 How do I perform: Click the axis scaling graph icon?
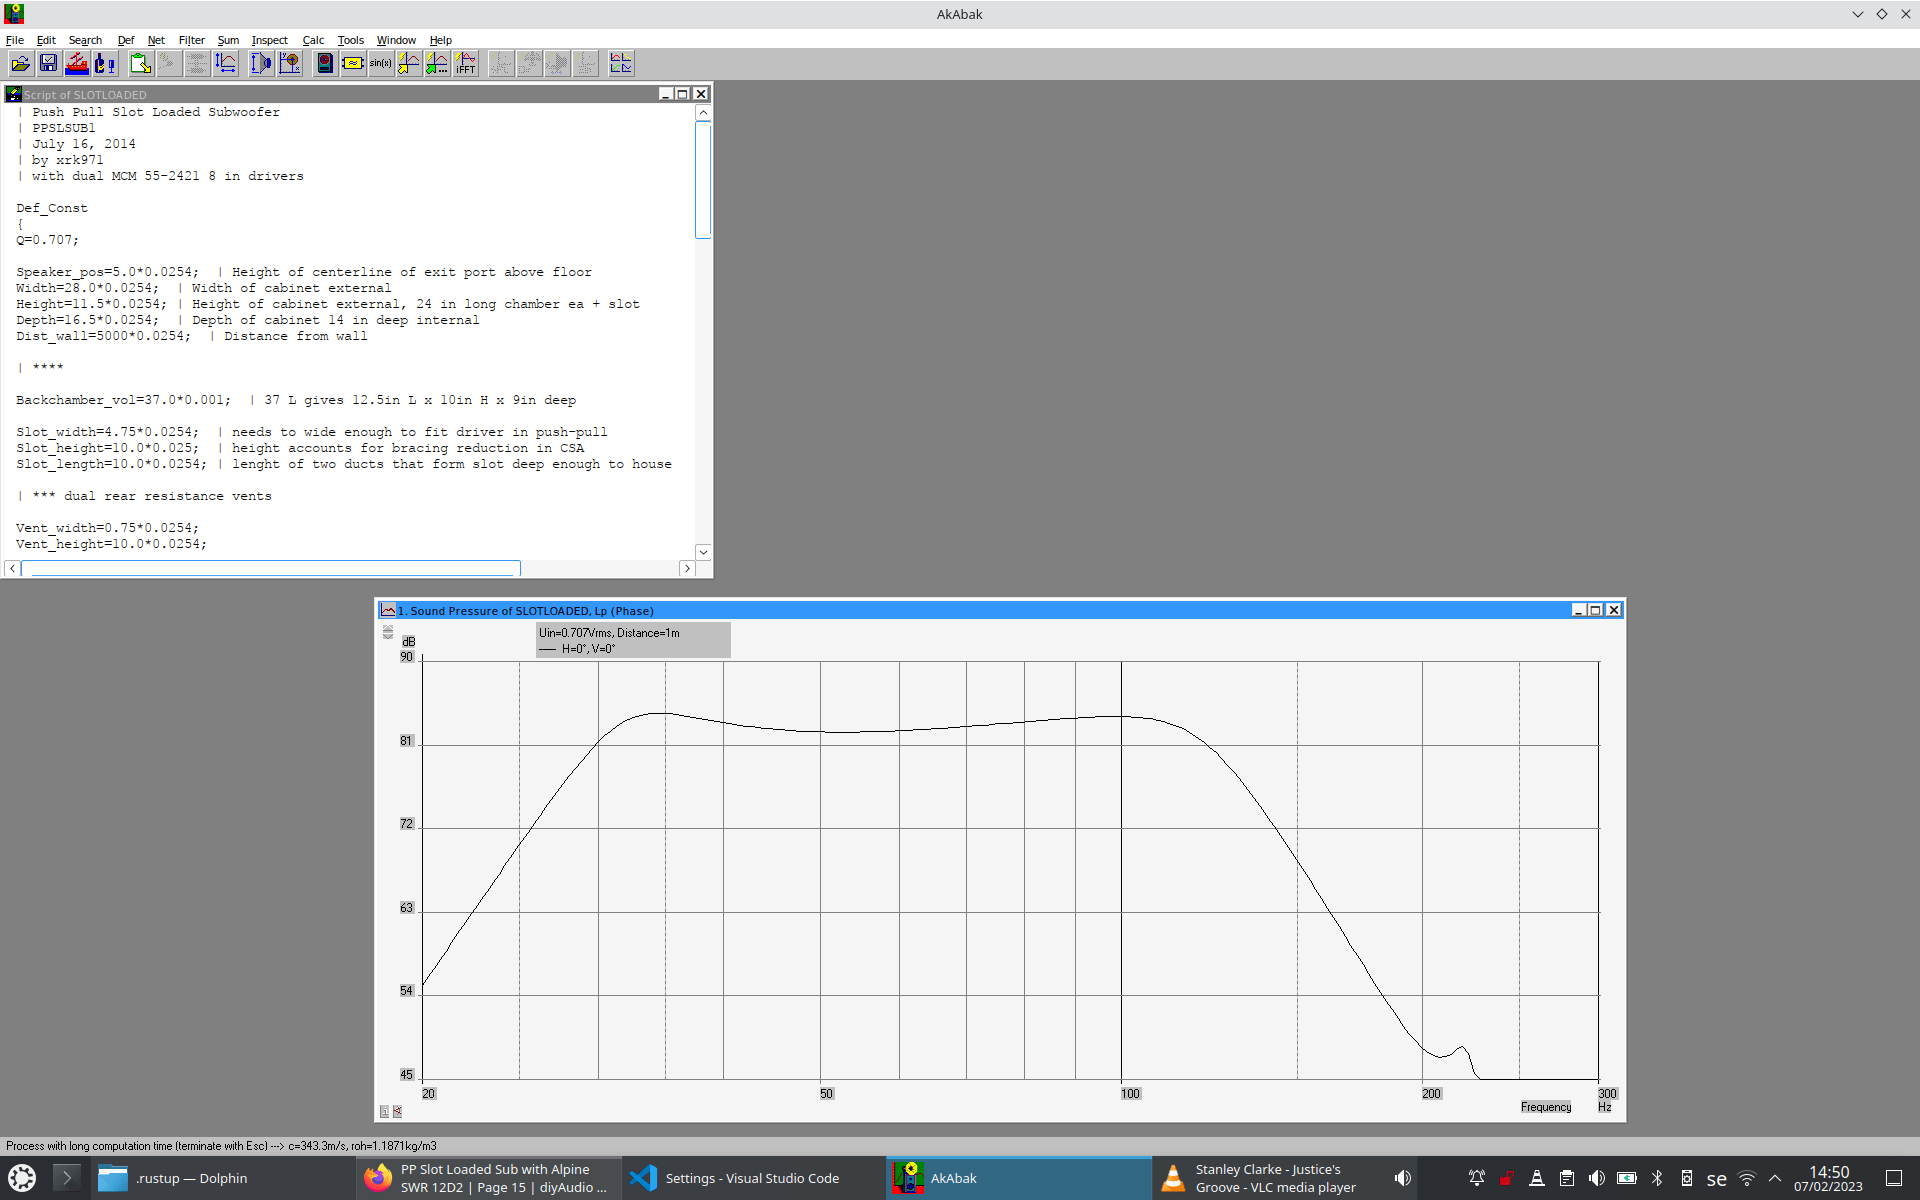click(x=226, y=64)
